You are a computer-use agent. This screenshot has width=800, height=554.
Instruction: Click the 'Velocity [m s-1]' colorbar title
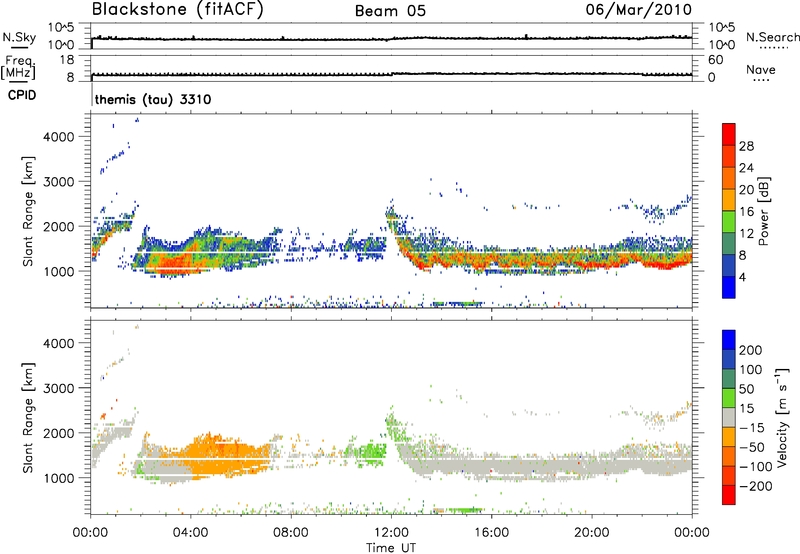point(782,417)
